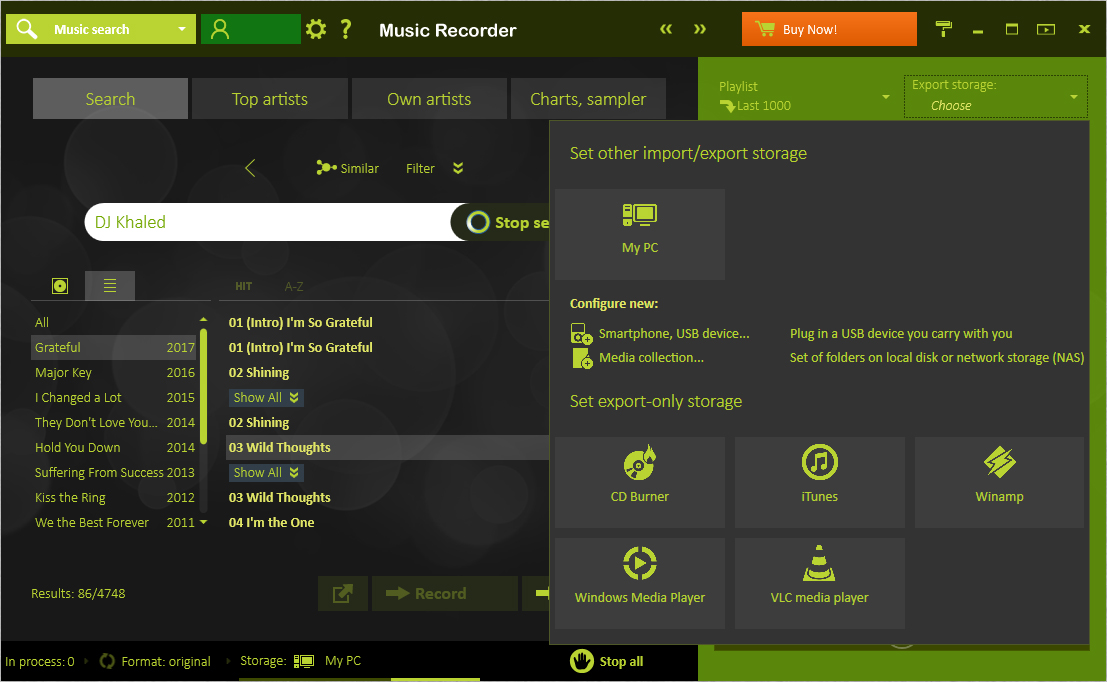Select highlighted 03 Wild Thoughts track

(388, 448)
